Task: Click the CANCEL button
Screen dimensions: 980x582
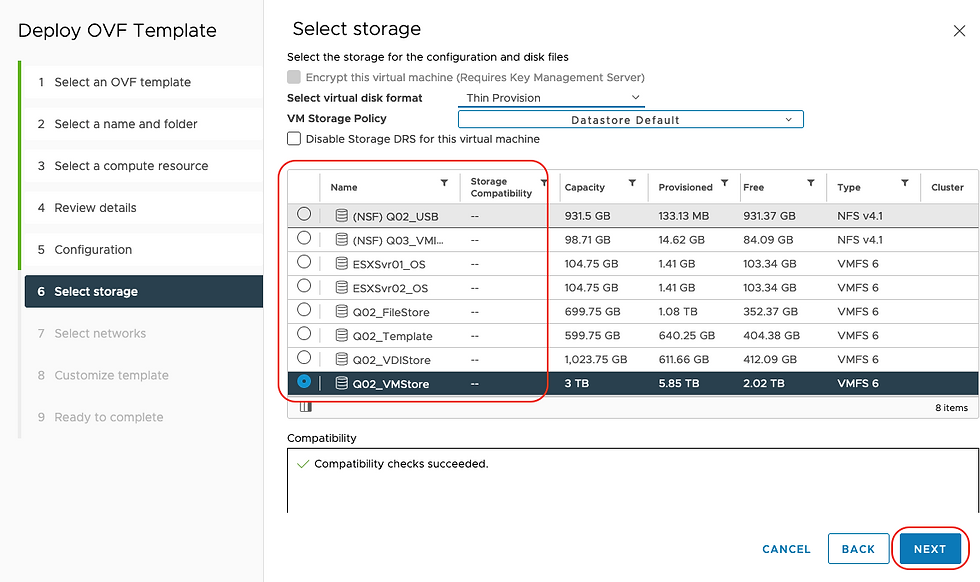Action: 786,549
